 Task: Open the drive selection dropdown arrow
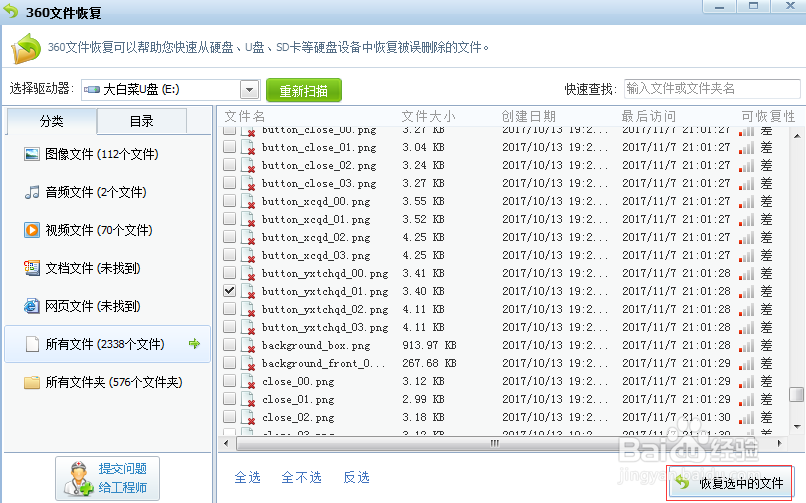pos(250,90)
